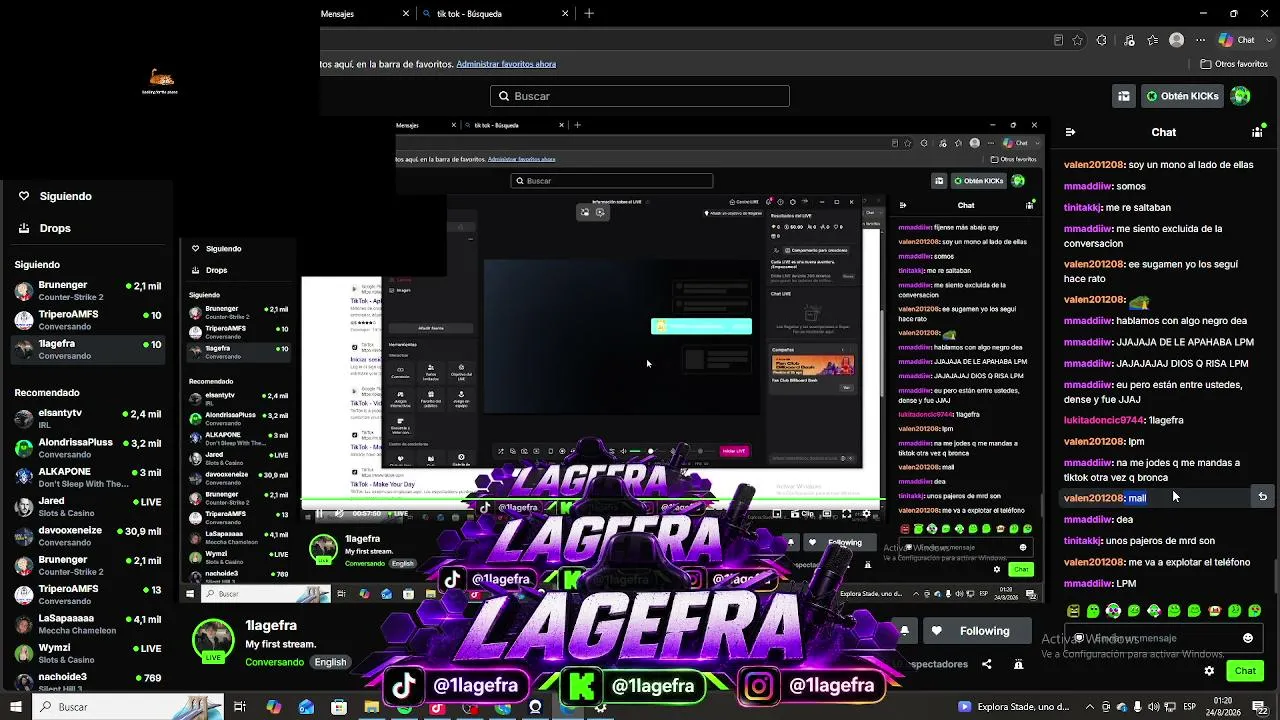Open a new browser tab
Viewport: 1280px width, 720px height.
[x=589, y=14]
